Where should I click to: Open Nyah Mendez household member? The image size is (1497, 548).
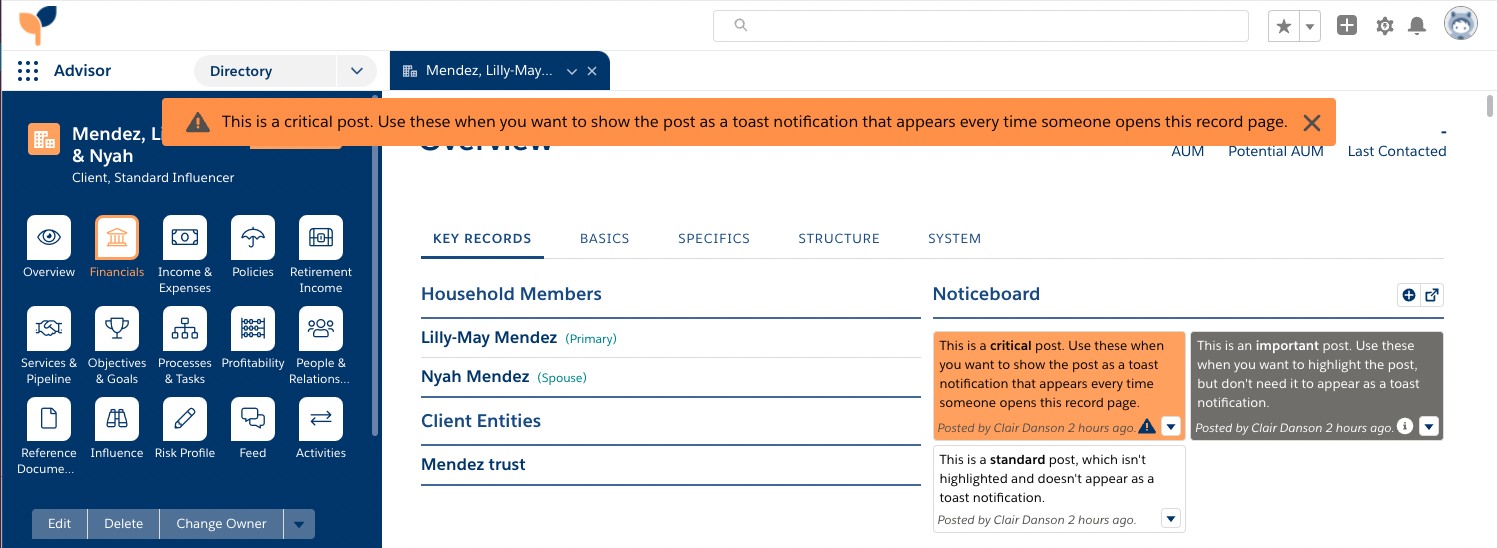pos(475,377)
